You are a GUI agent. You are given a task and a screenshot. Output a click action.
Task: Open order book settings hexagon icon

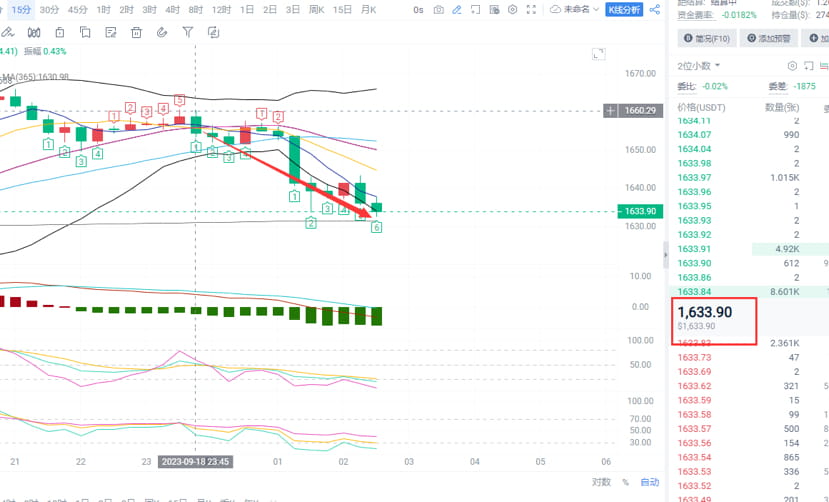[x=792, y=66]
